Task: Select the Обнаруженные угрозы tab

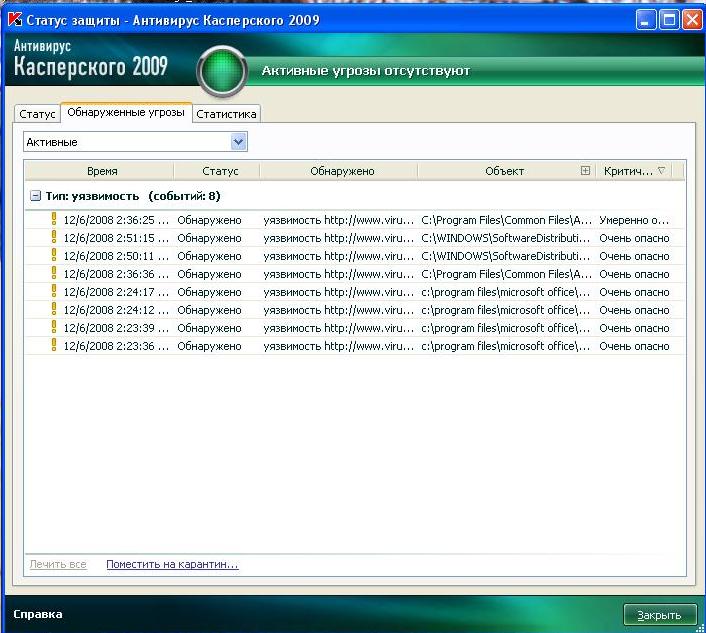Action: click(x=126, y=112)
